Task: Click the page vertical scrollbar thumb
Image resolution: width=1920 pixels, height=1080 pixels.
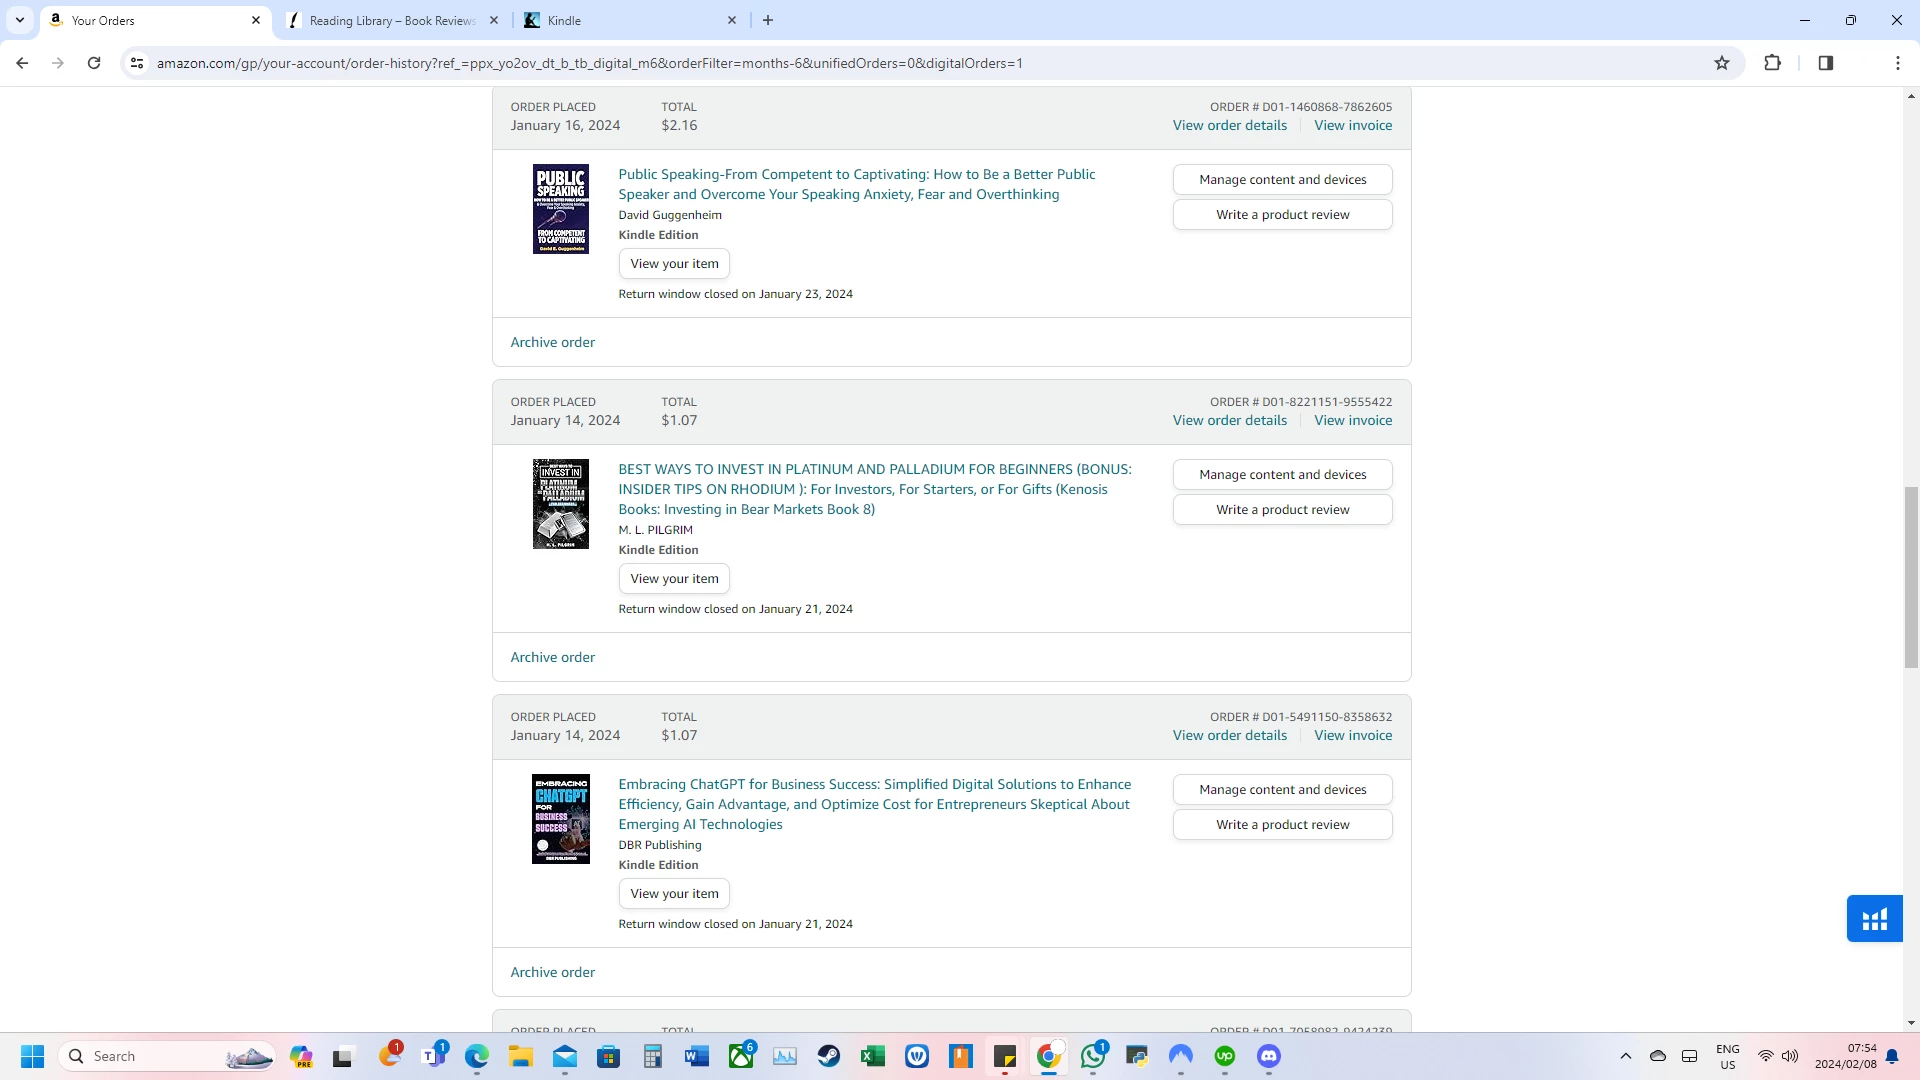Action: [x=1911, y=576]
